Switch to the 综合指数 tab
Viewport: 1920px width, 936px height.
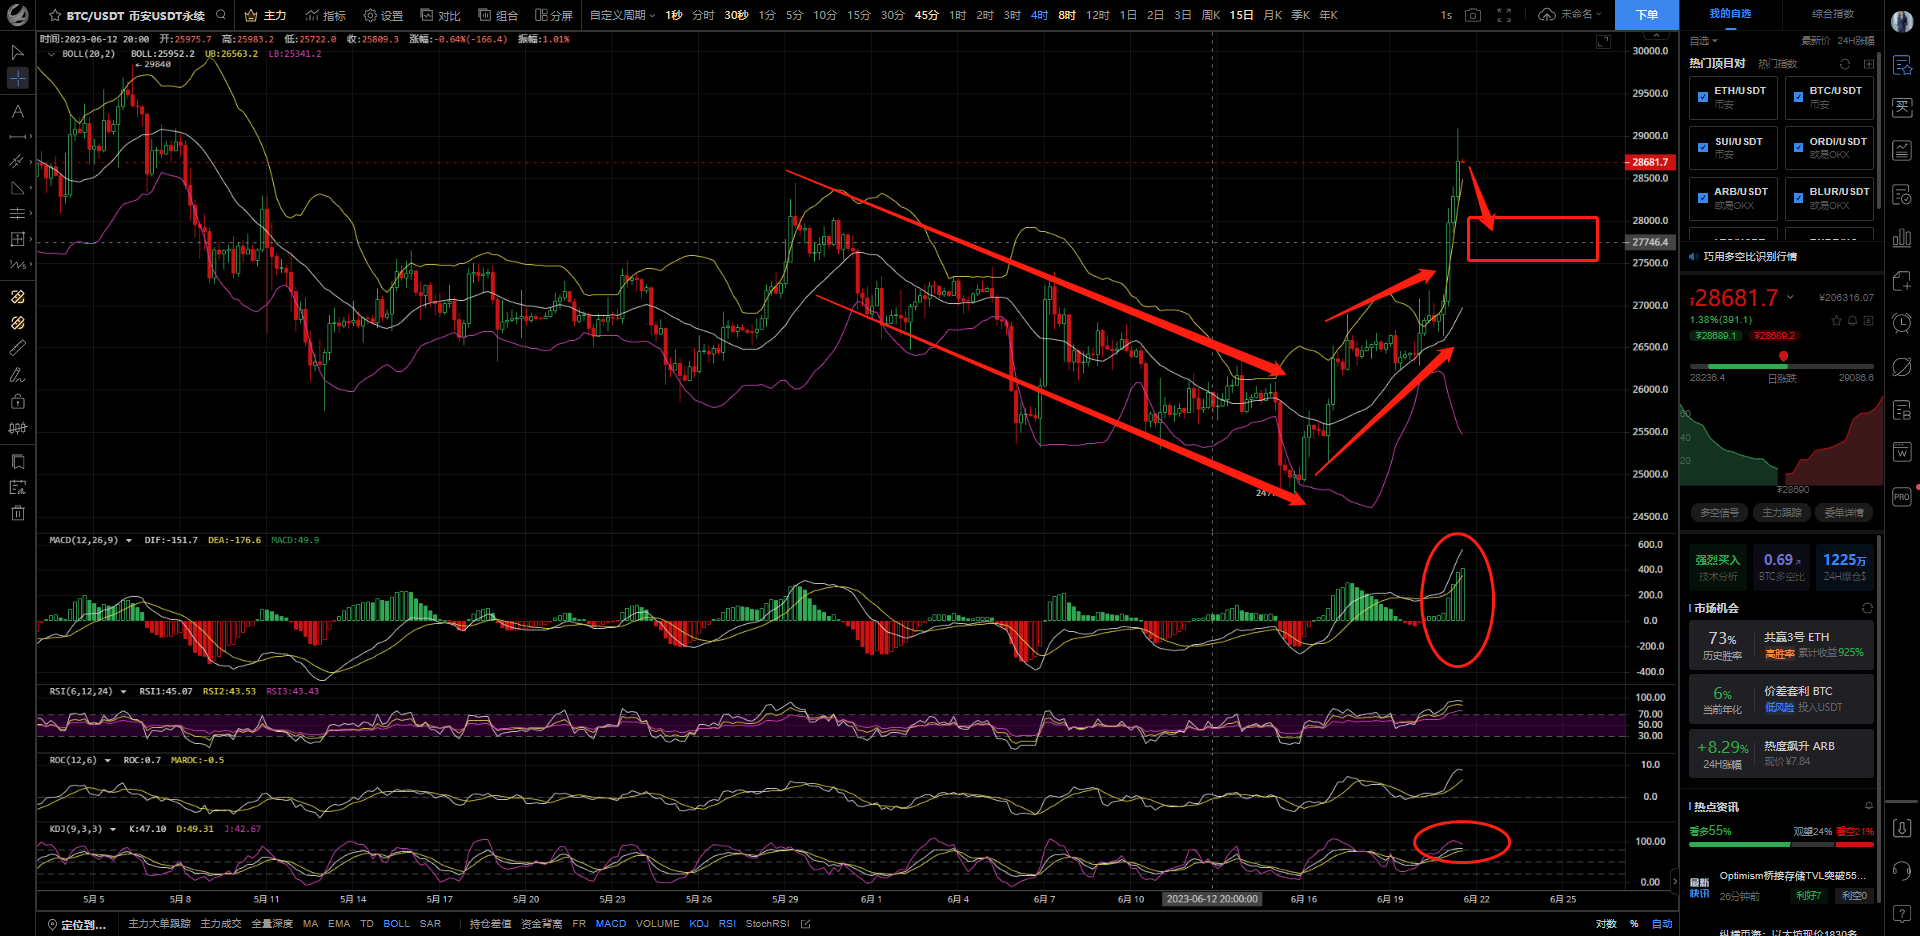pyautogui.click(x=1832, y=14)
